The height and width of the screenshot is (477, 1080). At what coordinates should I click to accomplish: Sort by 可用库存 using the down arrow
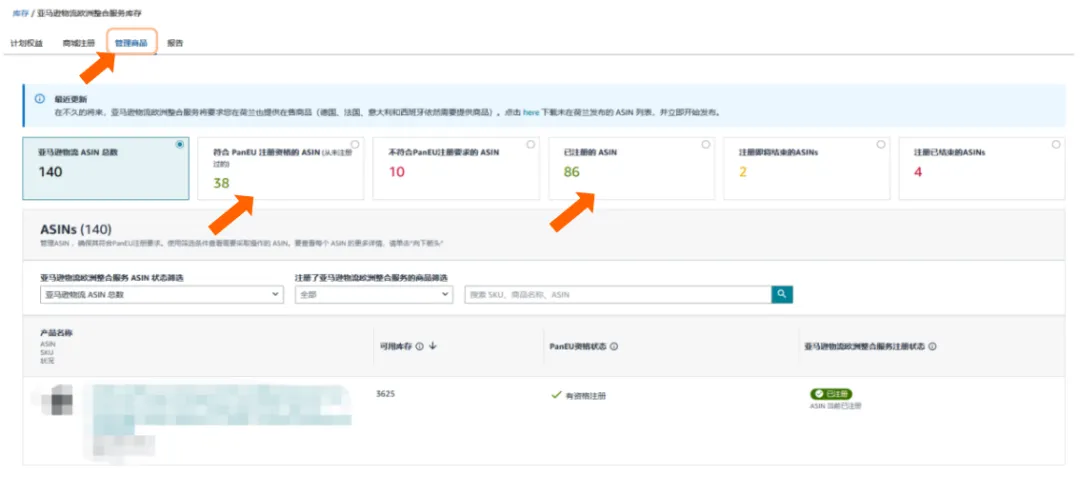click(x=433, y=346)
